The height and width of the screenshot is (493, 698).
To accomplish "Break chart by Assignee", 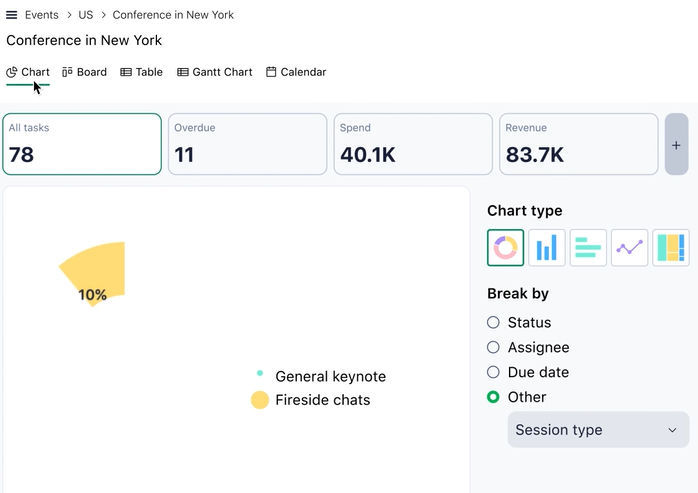I will [493, 348].
